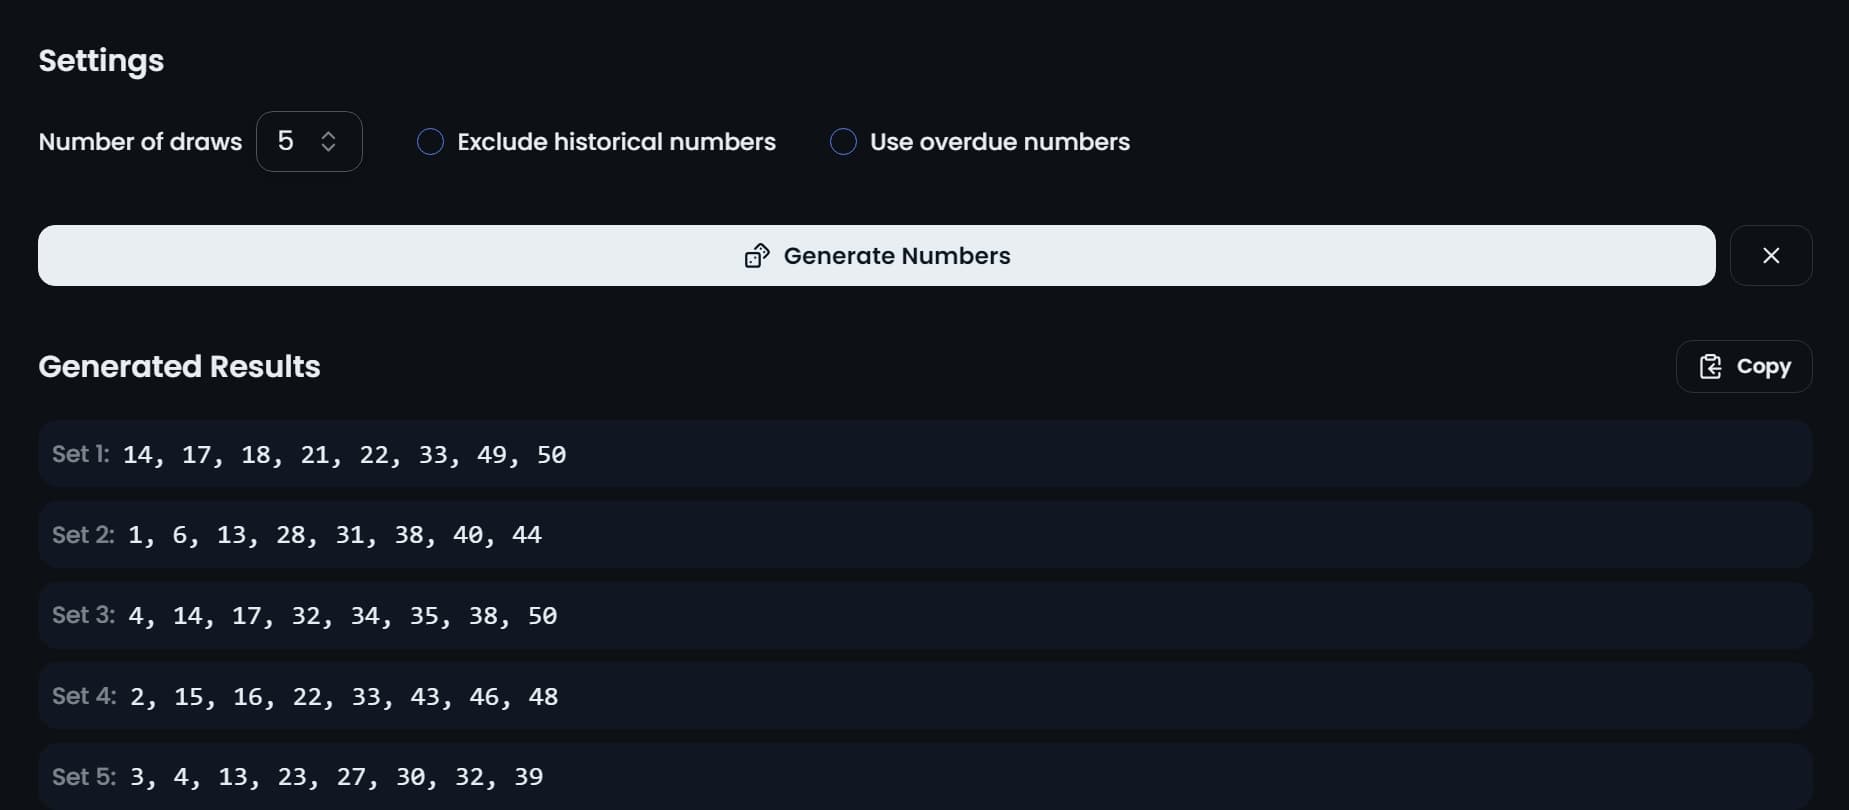Open the Number of draws dropdown
This screenshot has height=810, width=1849.
[308, 142]
